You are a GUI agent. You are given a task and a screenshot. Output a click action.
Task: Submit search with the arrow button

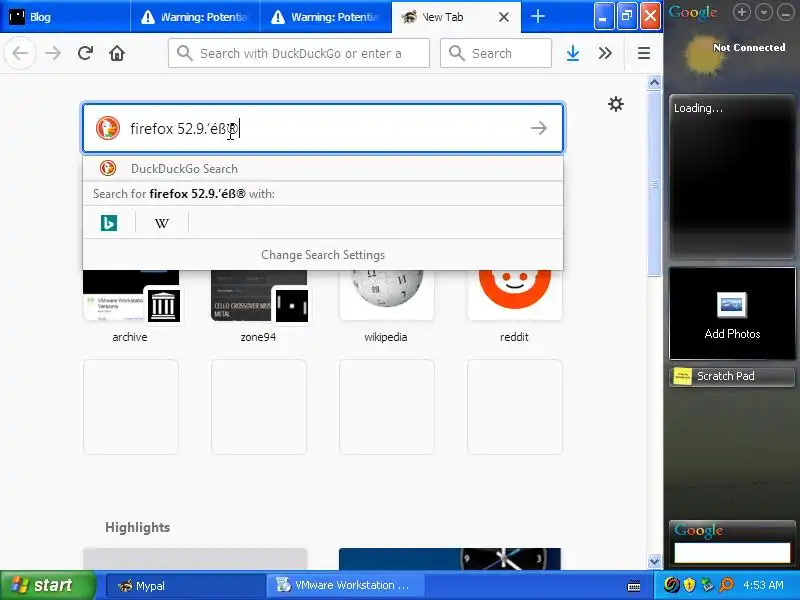pos(539,128)
